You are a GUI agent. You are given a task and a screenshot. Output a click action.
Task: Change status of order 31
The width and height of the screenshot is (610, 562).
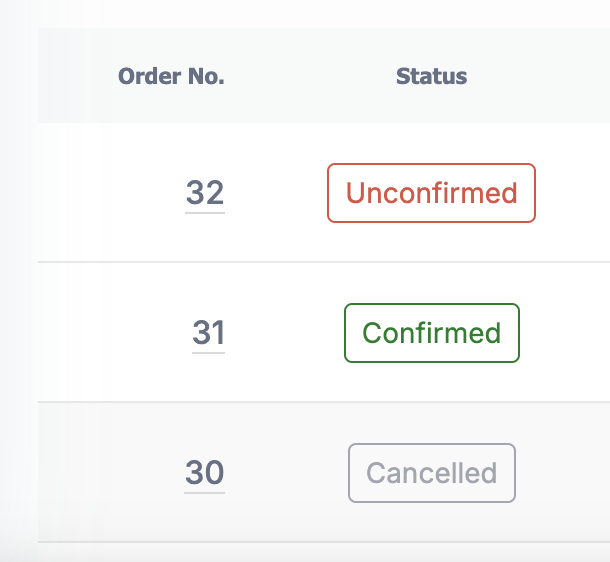432,333
